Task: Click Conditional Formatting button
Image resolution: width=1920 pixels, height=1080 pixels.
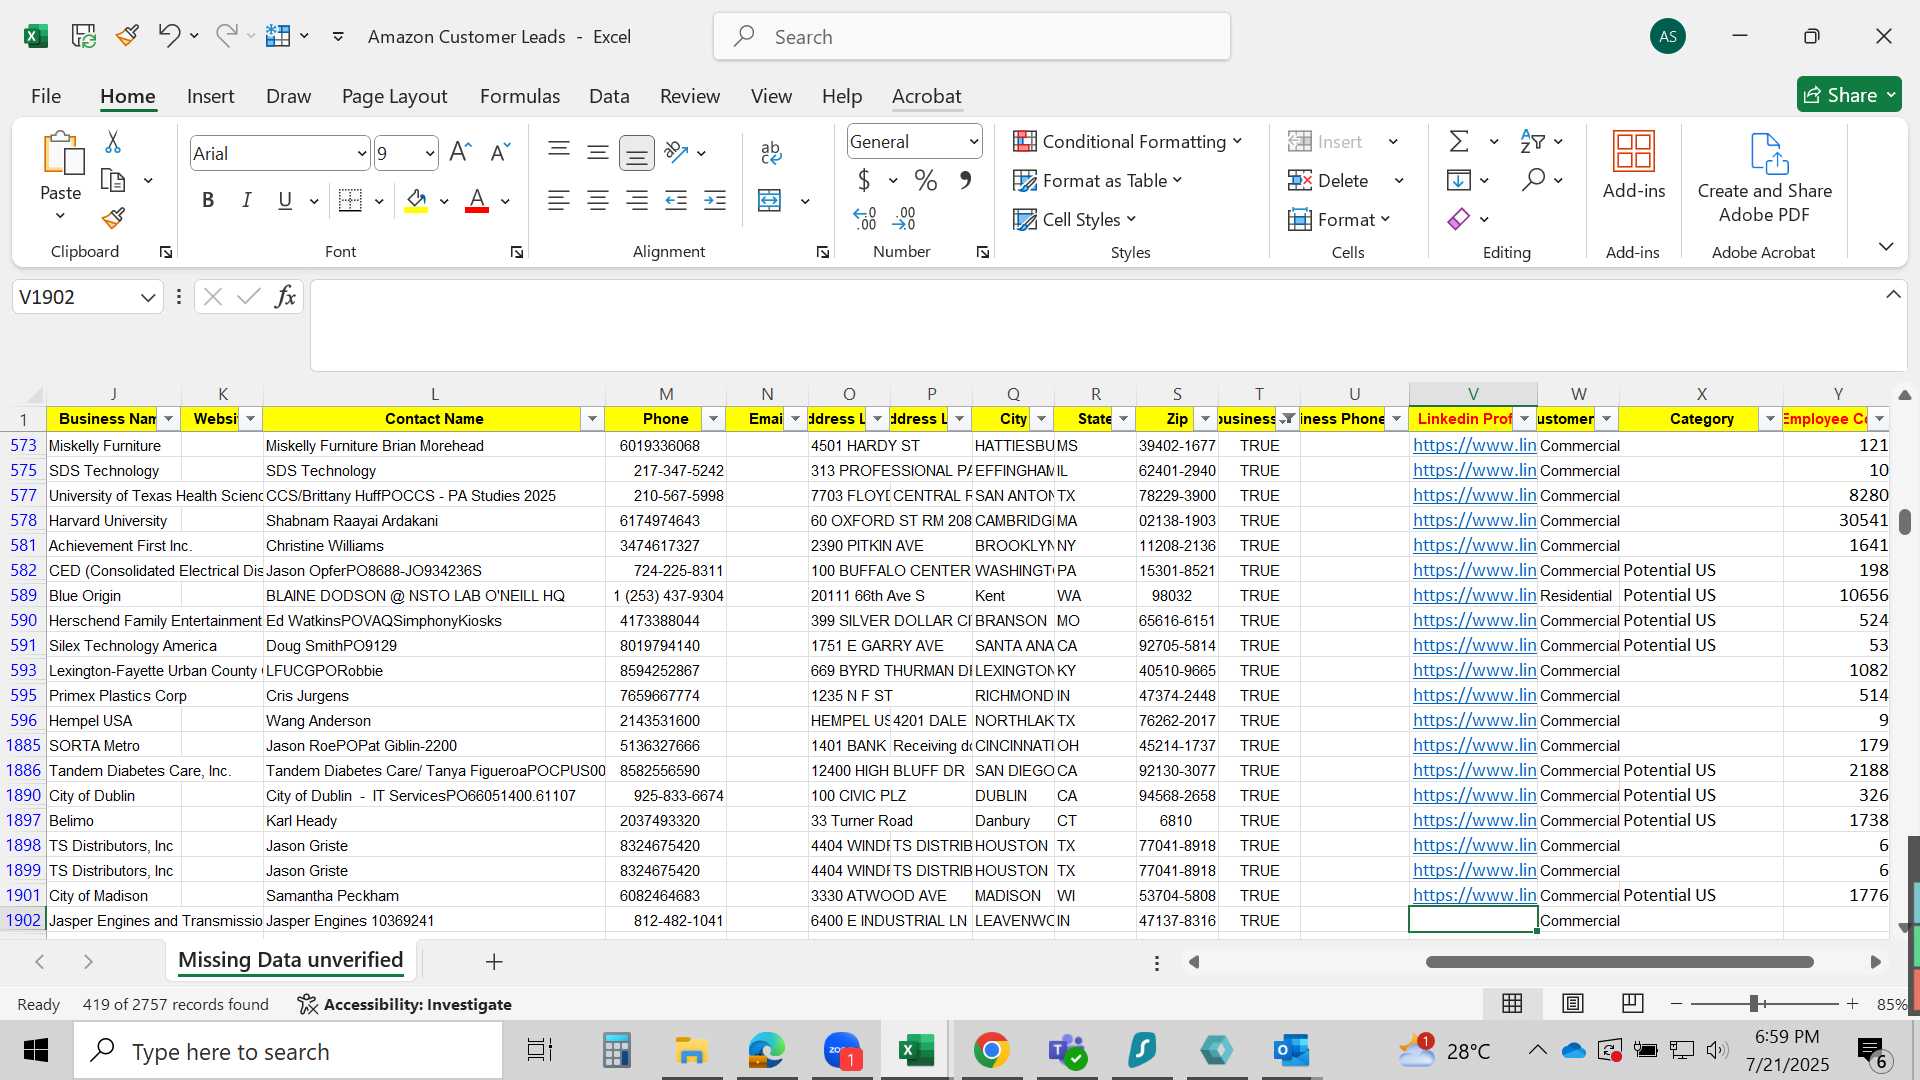Action: [1127, 141]
